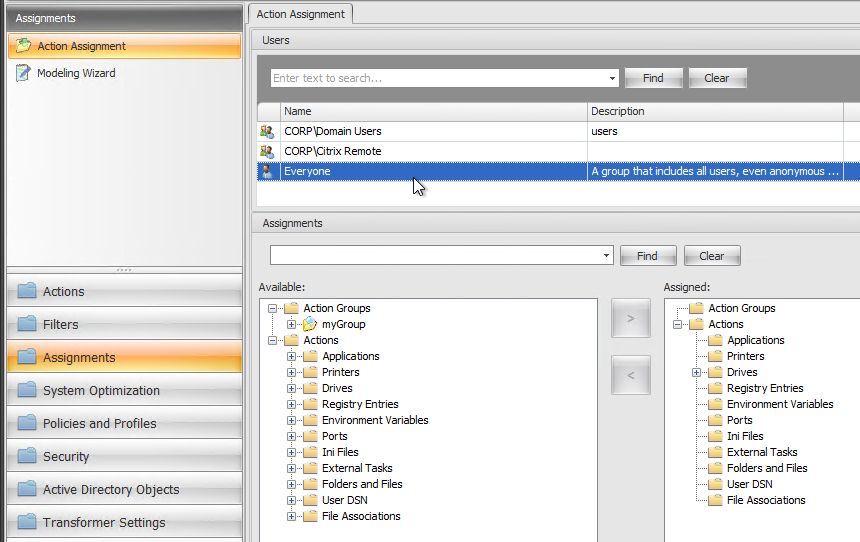Click Assigned Action Groups folder icon

click(x=697, y=308)
